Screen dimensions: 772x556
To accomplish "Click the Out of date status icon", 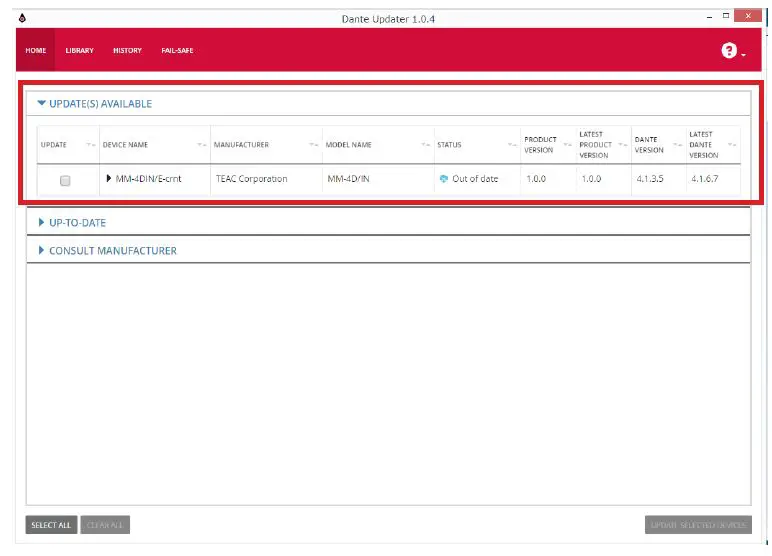I will click(x=444, y=179).
